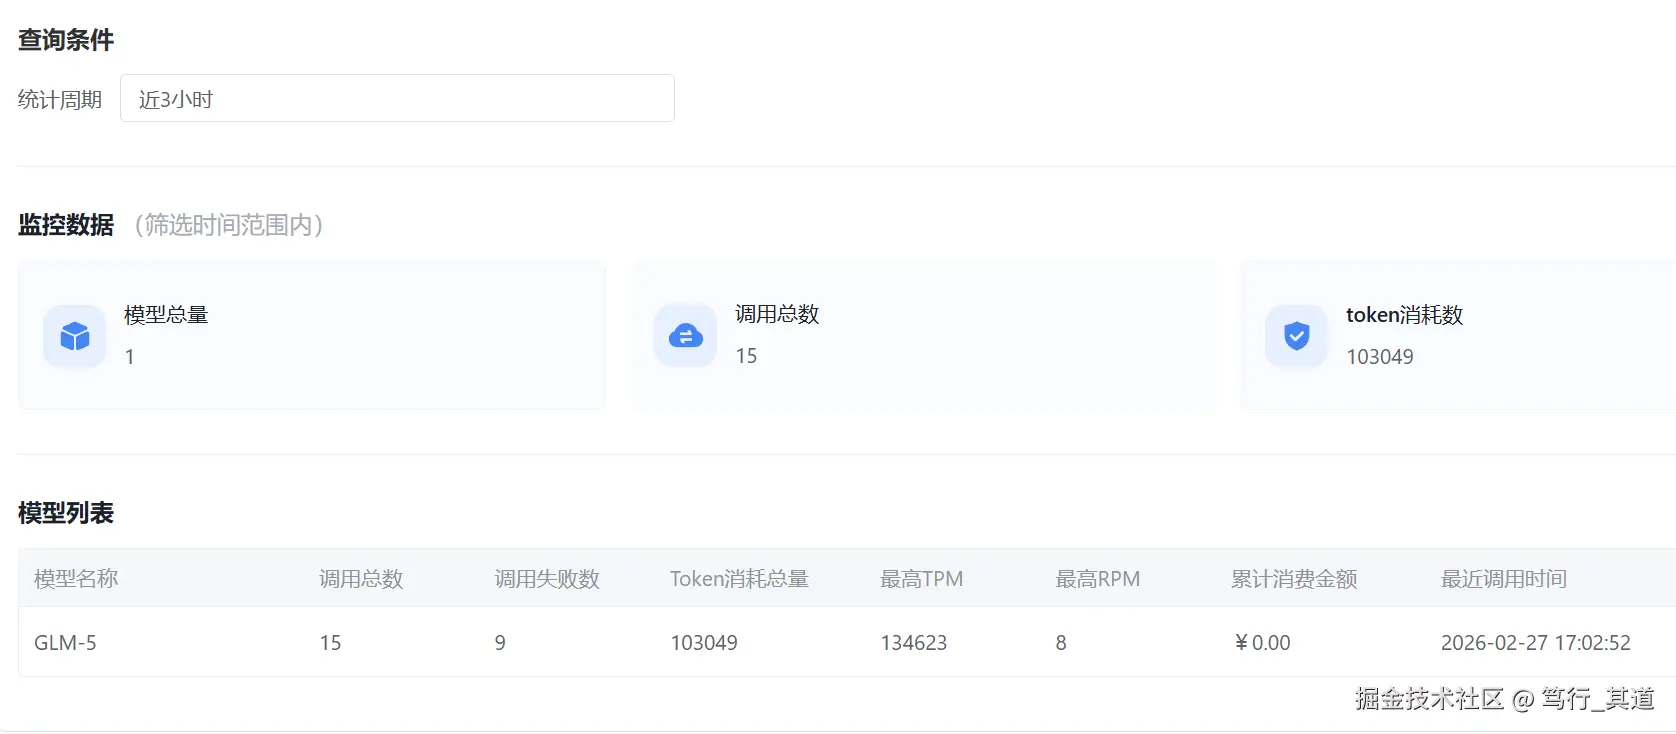Select the 最近调用时间 column header
1676x734 pixels.
(1503, 579)
